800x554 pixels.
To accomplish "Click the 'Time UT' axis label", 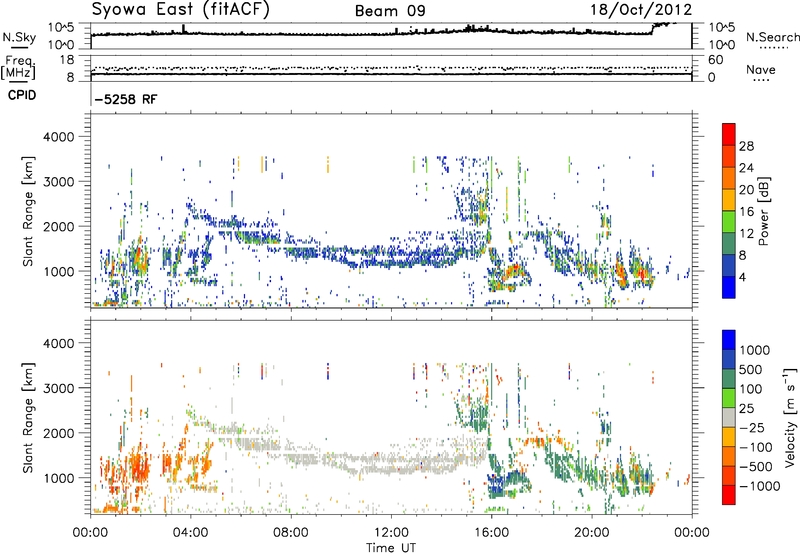I will pos(391,548).
